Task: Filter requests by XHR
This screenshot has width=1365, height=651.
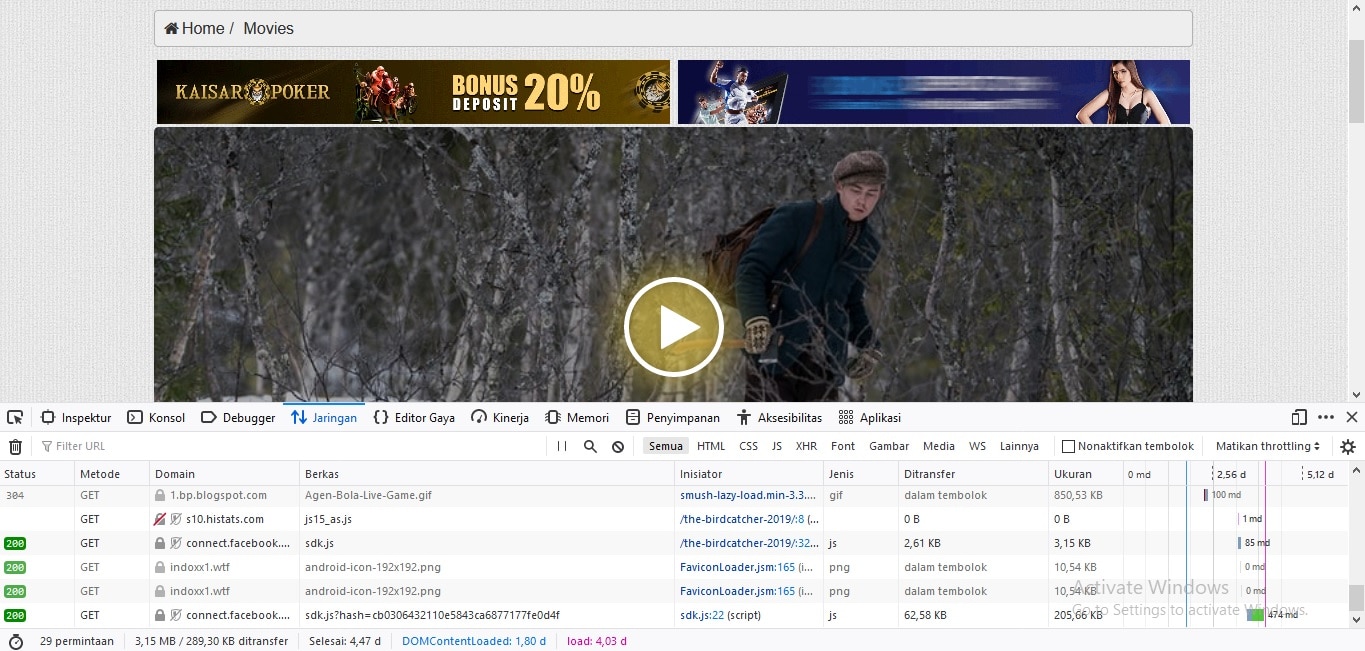Action: click(806, 447)
